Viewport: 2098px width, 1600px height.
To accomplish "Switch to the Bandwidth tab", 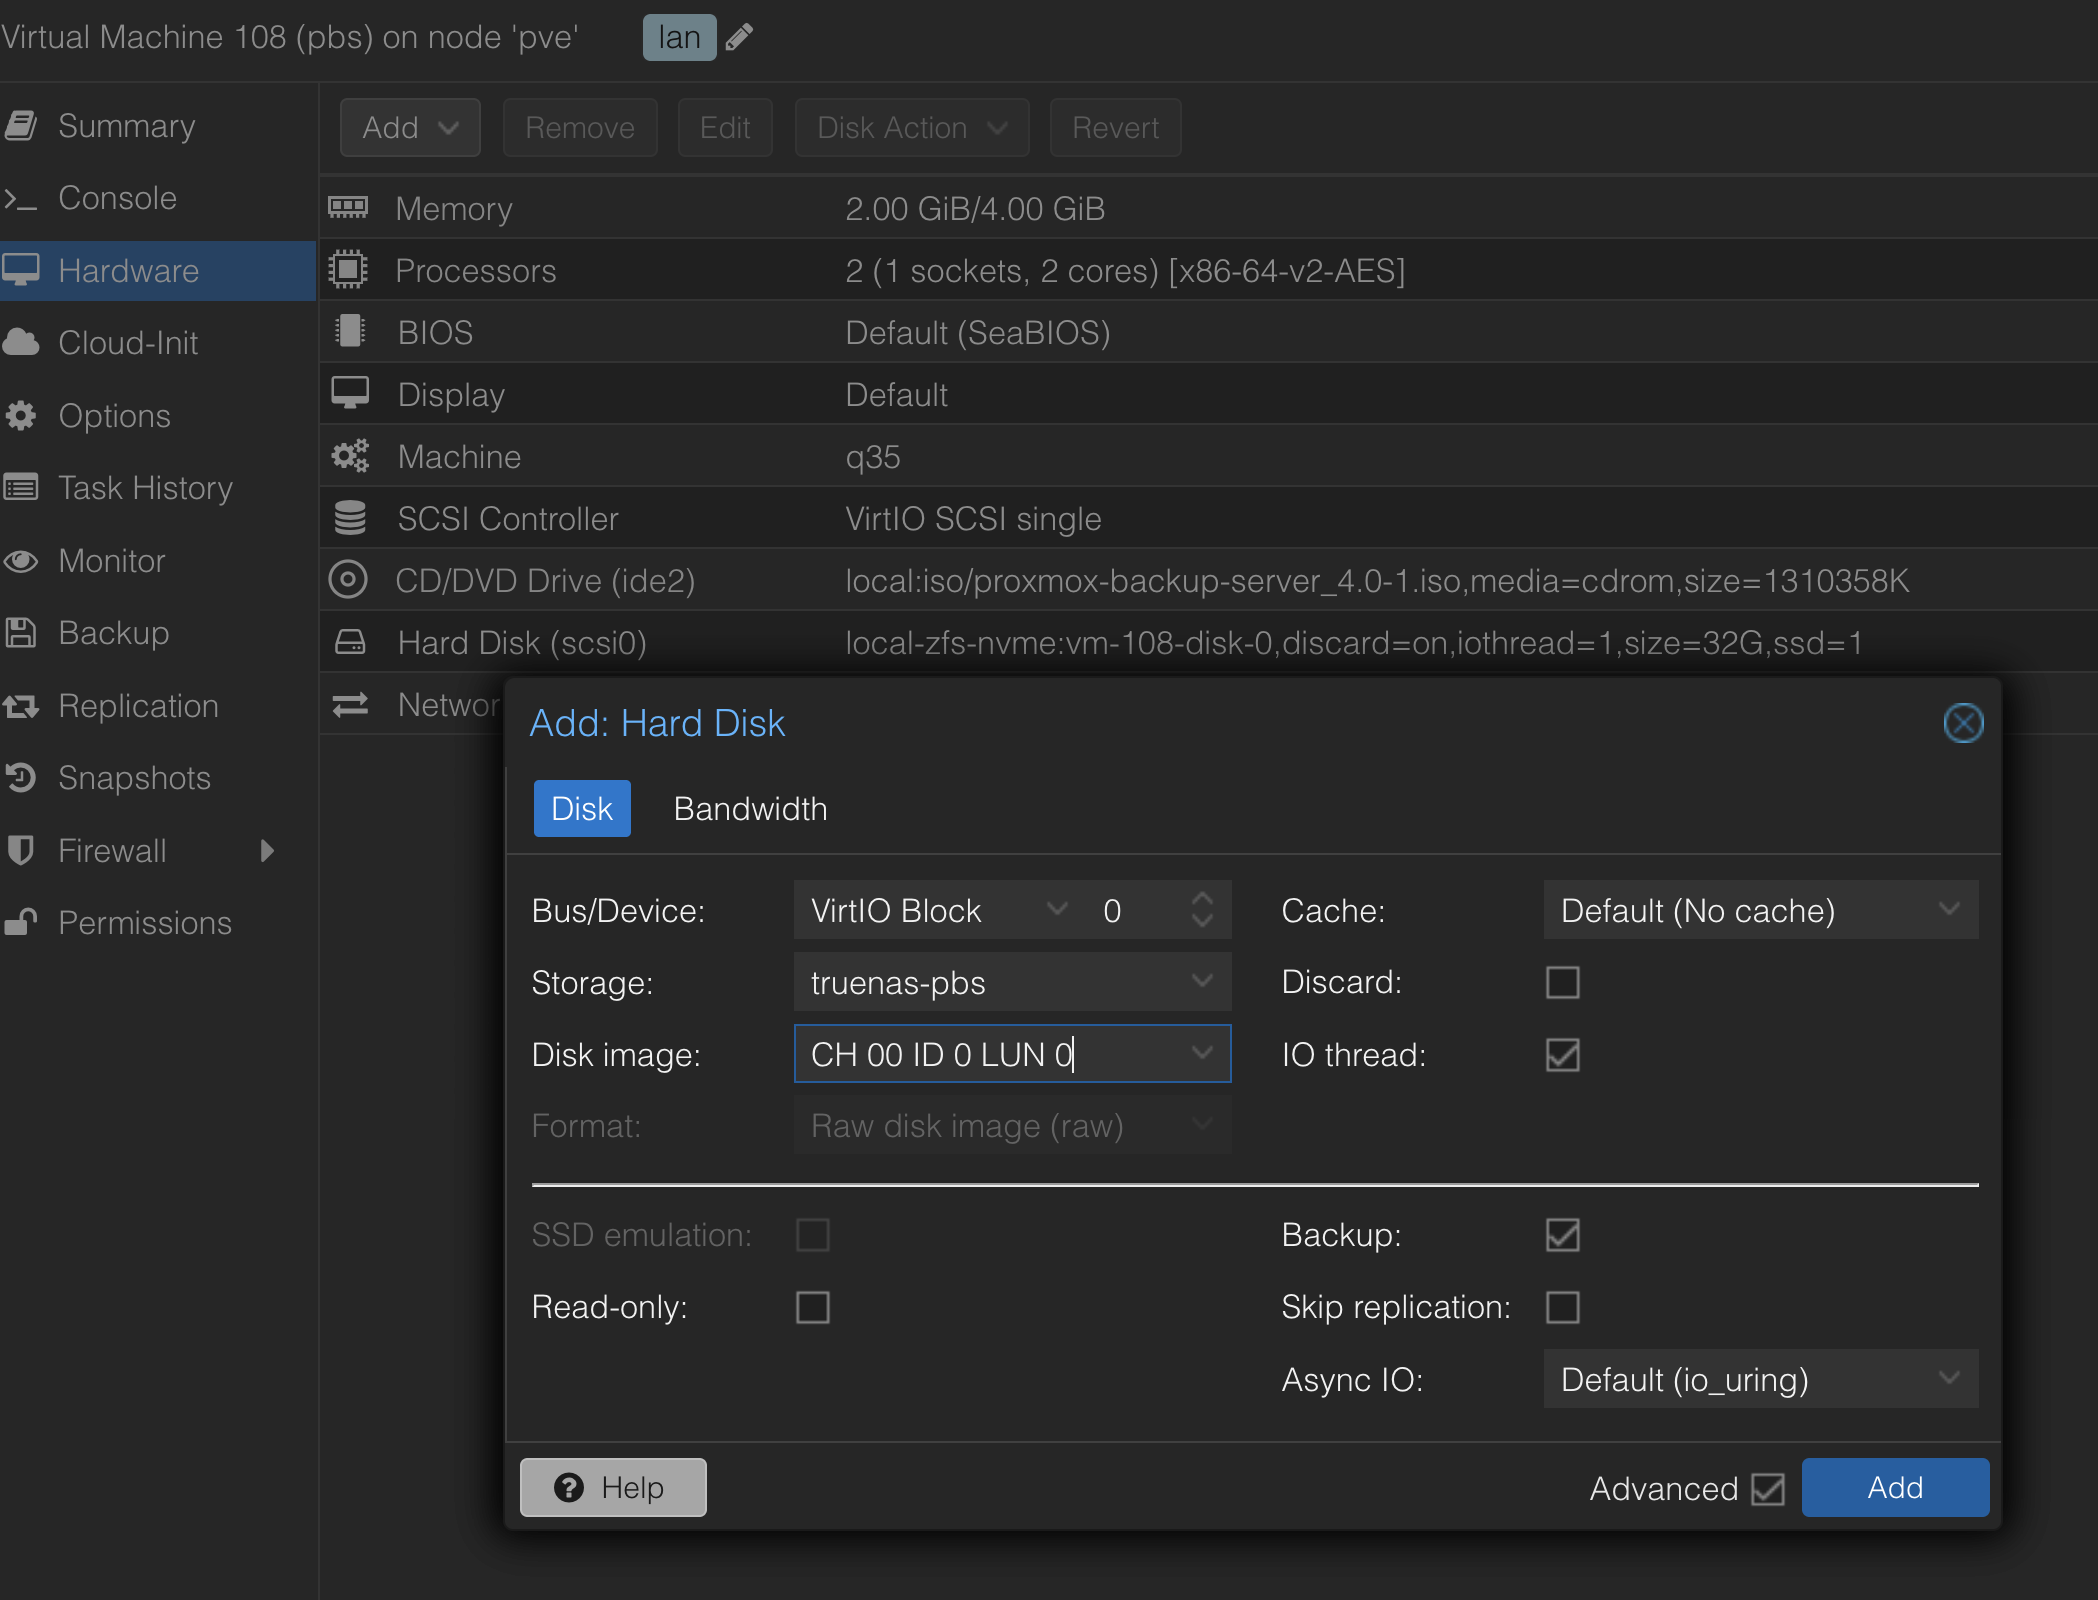I will [x=751, y=809].
